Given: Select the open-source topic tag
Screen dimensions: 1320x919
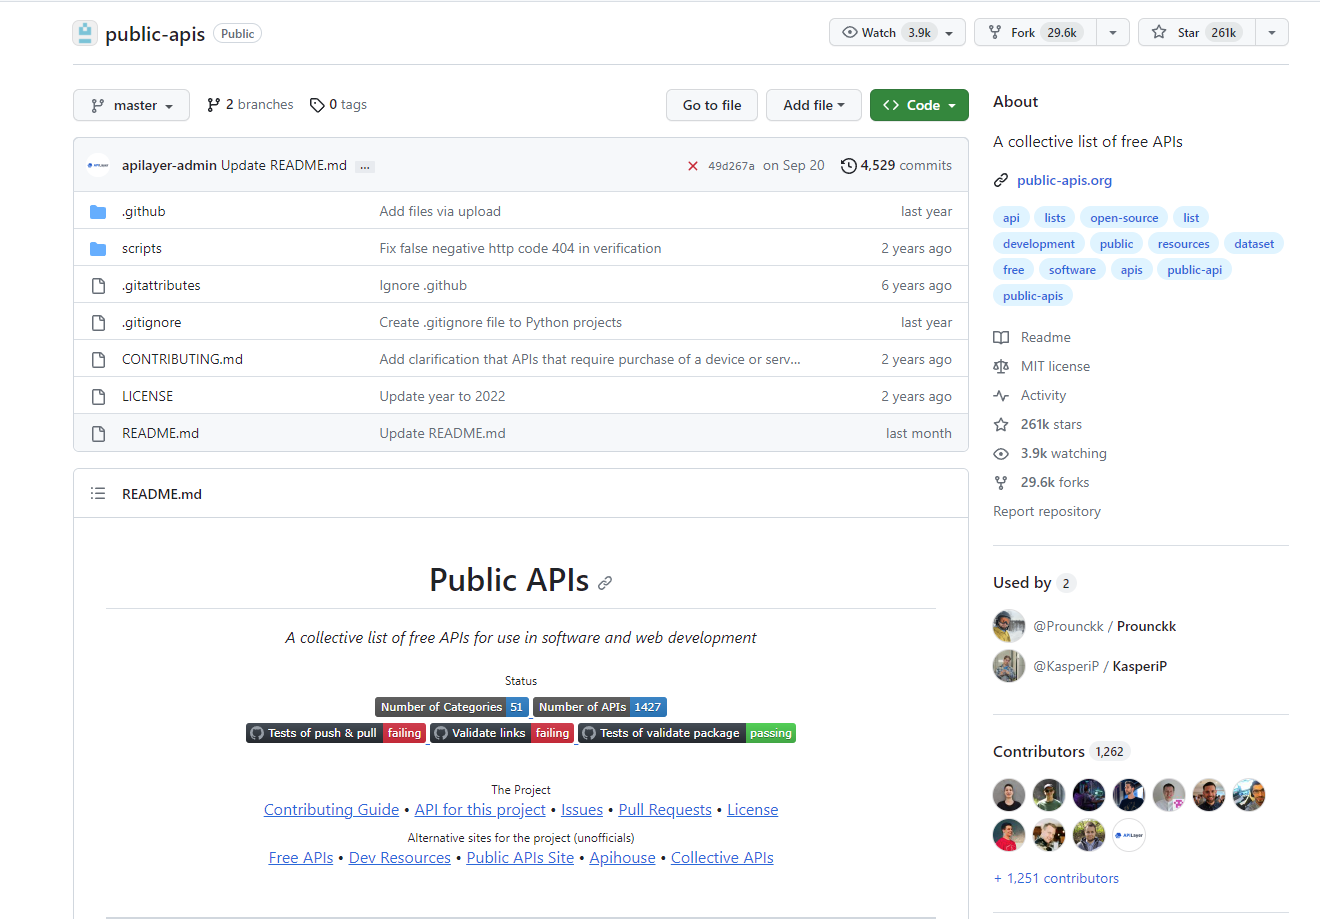Looking at the screenshot, I should point(1124,218).
